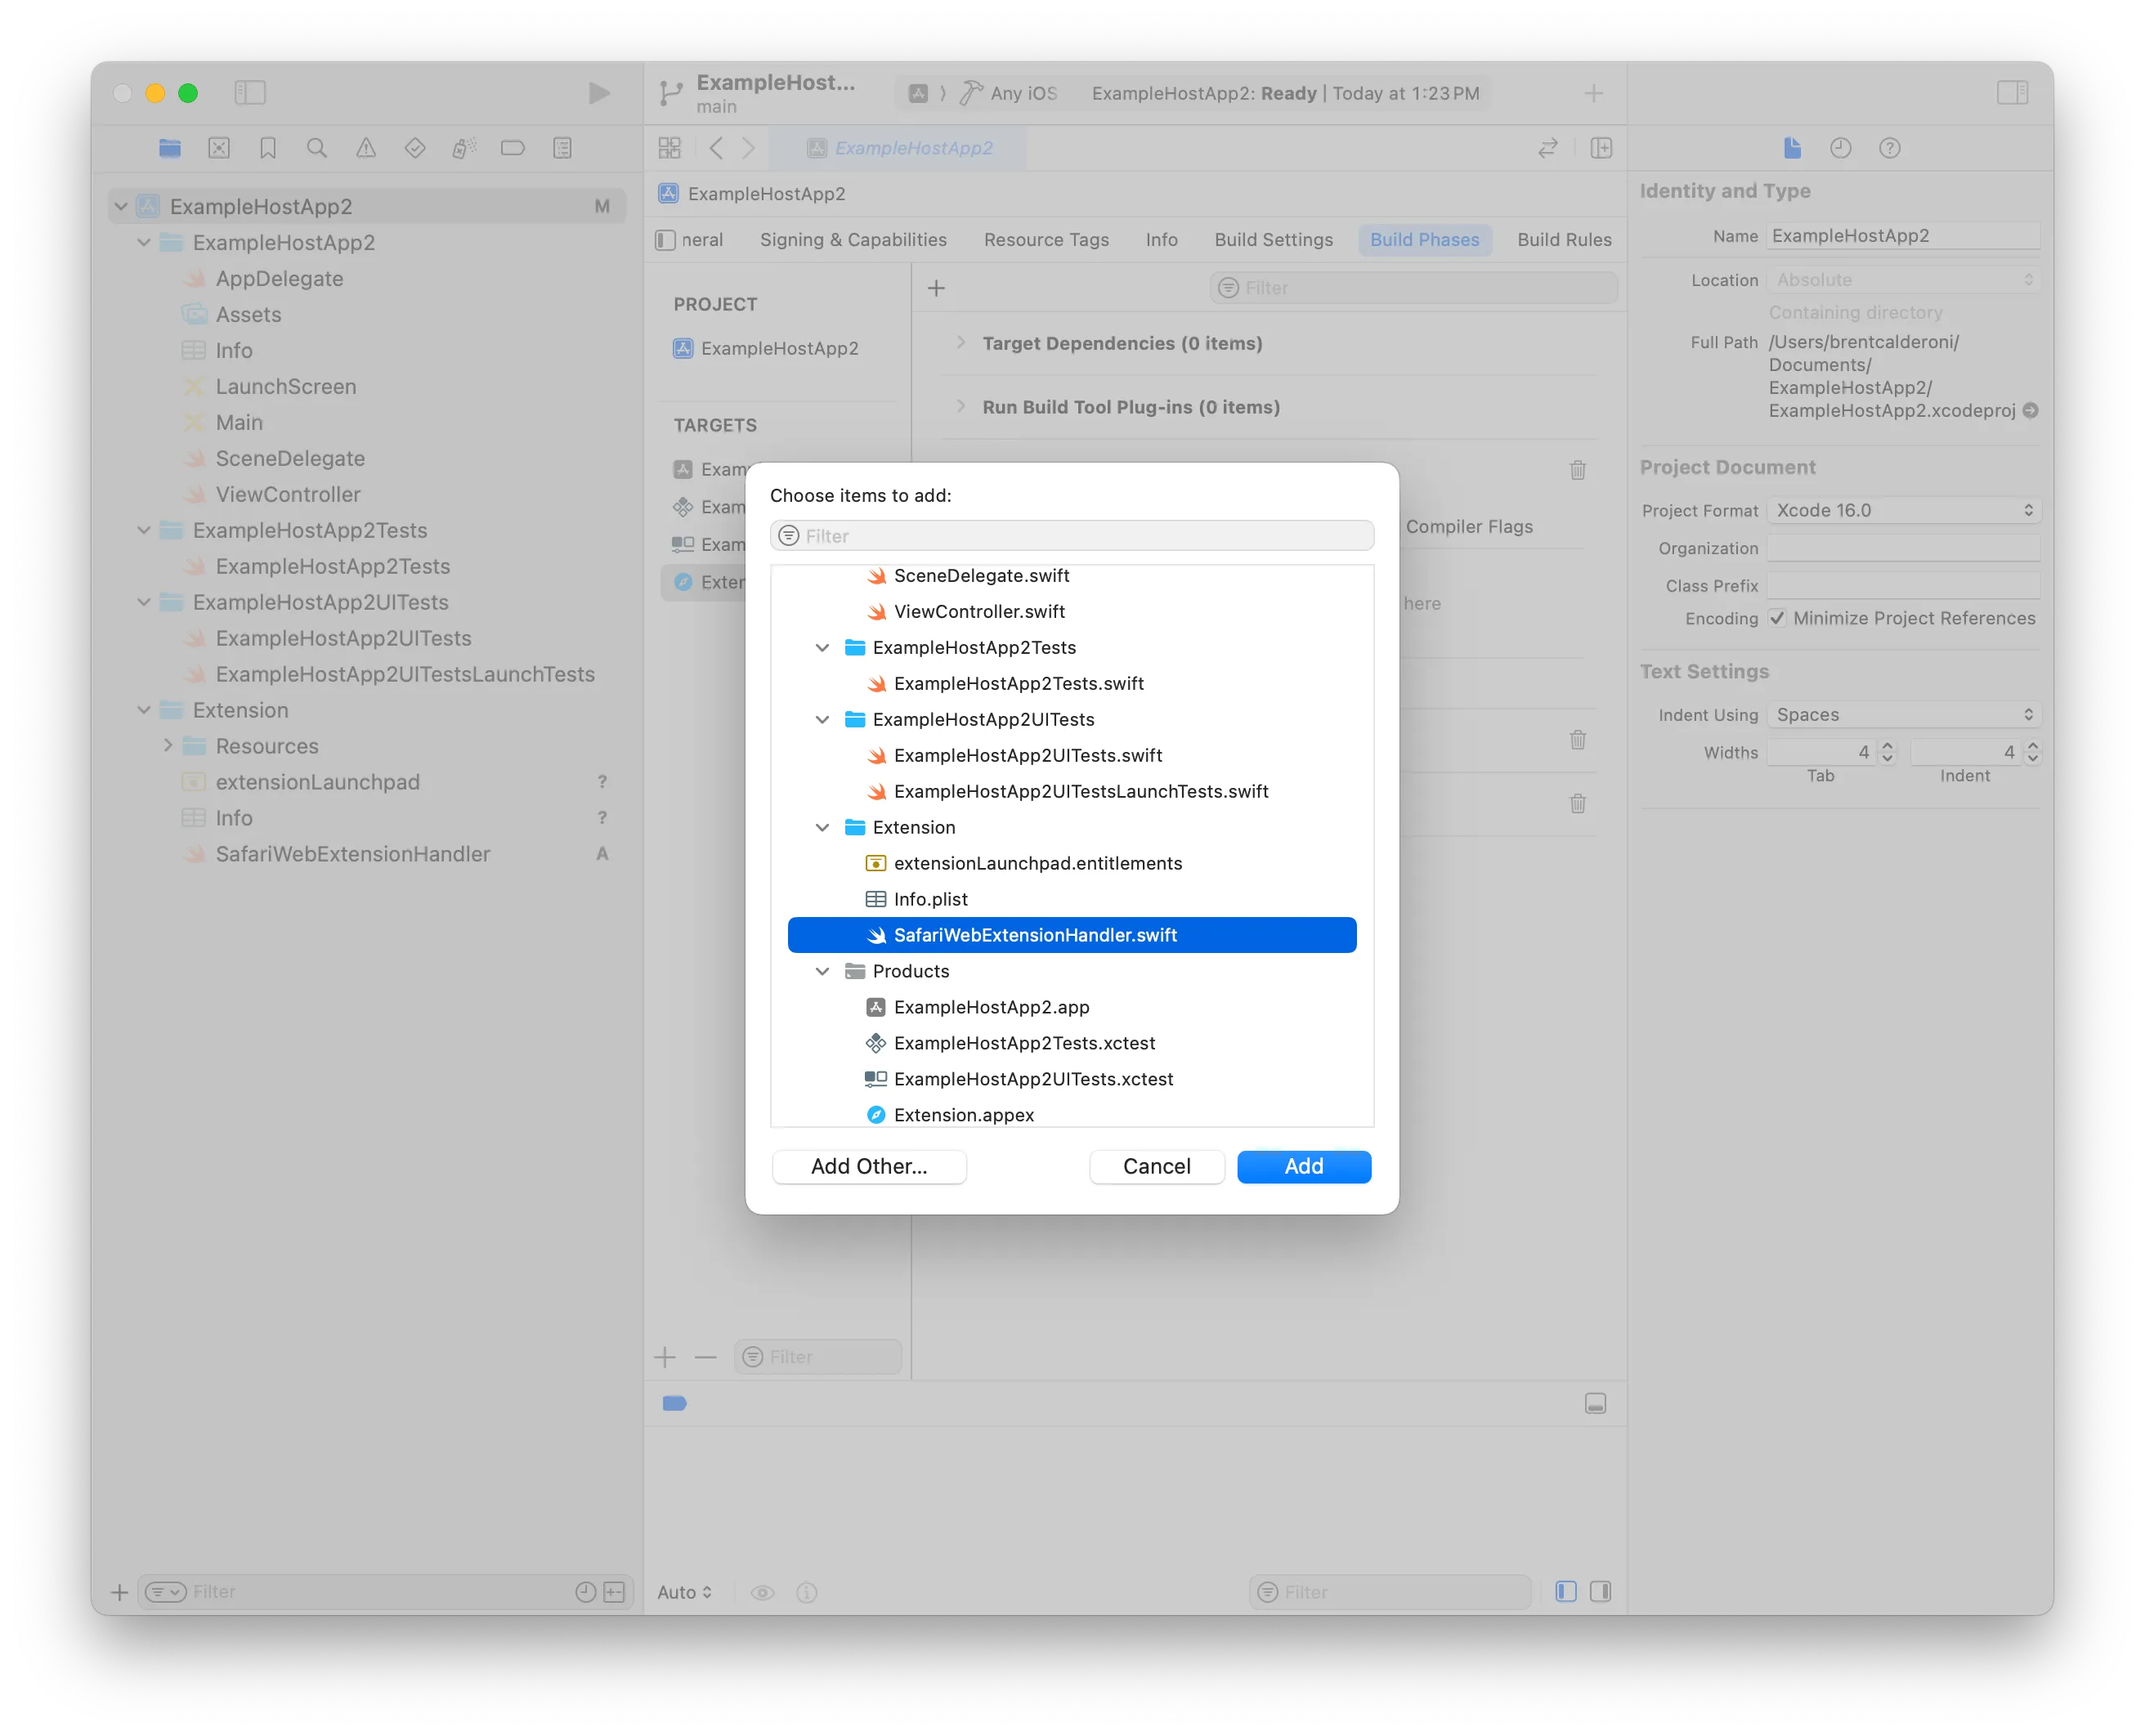This screenshot has width=2145, height=1736.
Task: Open the Bookmark navigator icon
Action: click(268, 148)
